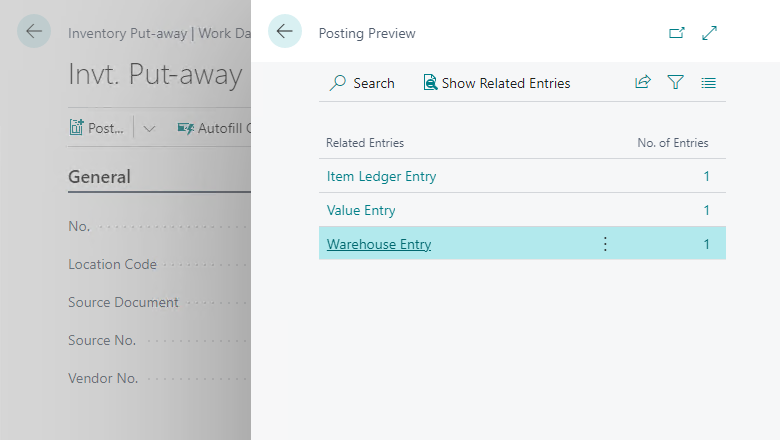This screenshot has height=440, width=780.
Task: Toggle the filter pane funnel icon
Action: tap(676, 83)
